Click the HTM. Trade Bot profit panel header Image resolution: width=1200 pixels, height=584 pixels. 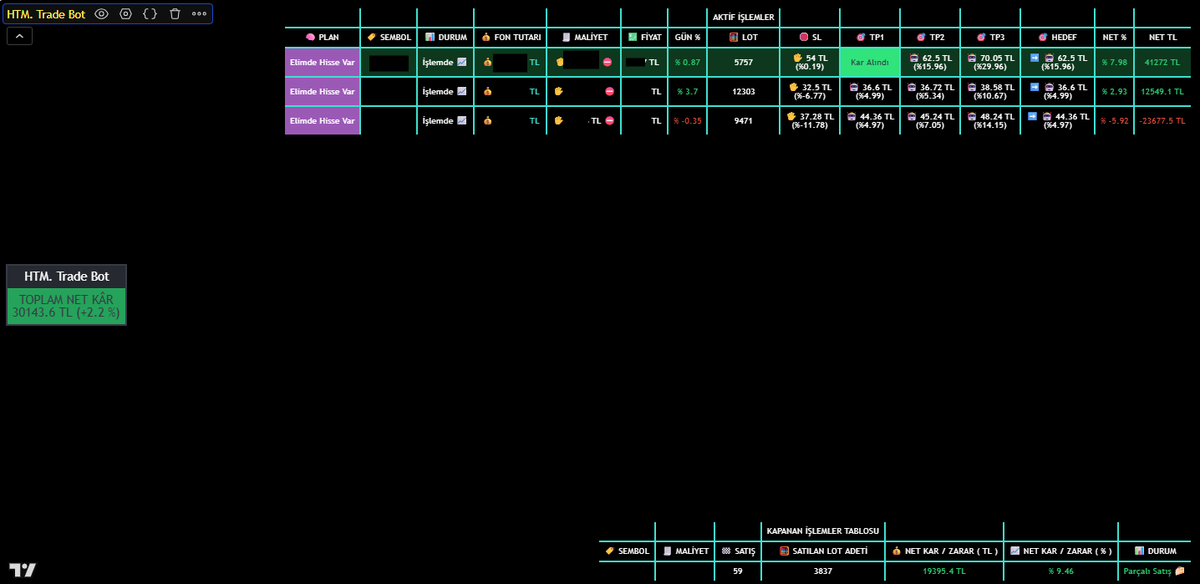[x=66, y=276]
